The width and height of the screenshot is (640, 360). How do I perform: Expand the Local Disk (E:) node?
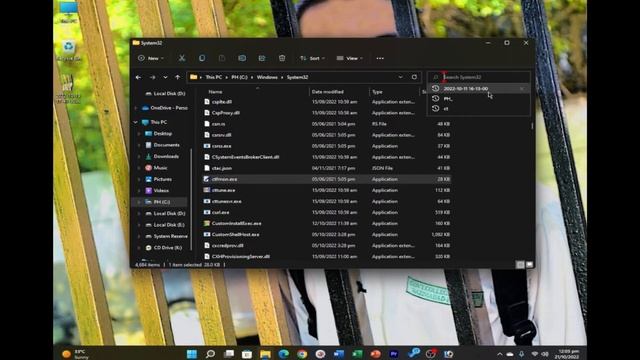[x=139, y=225]
